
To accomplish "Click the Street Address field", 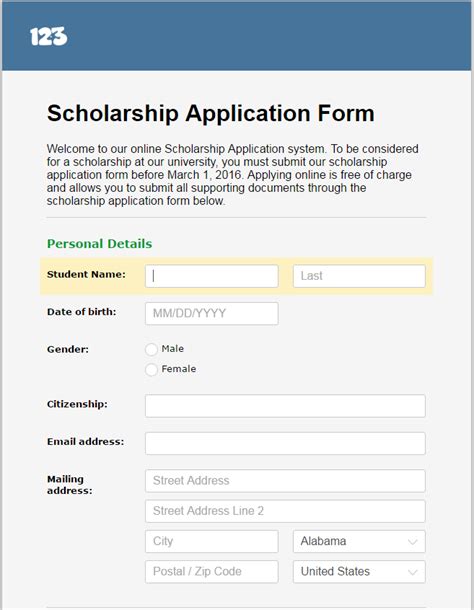I will pos(285,481).
